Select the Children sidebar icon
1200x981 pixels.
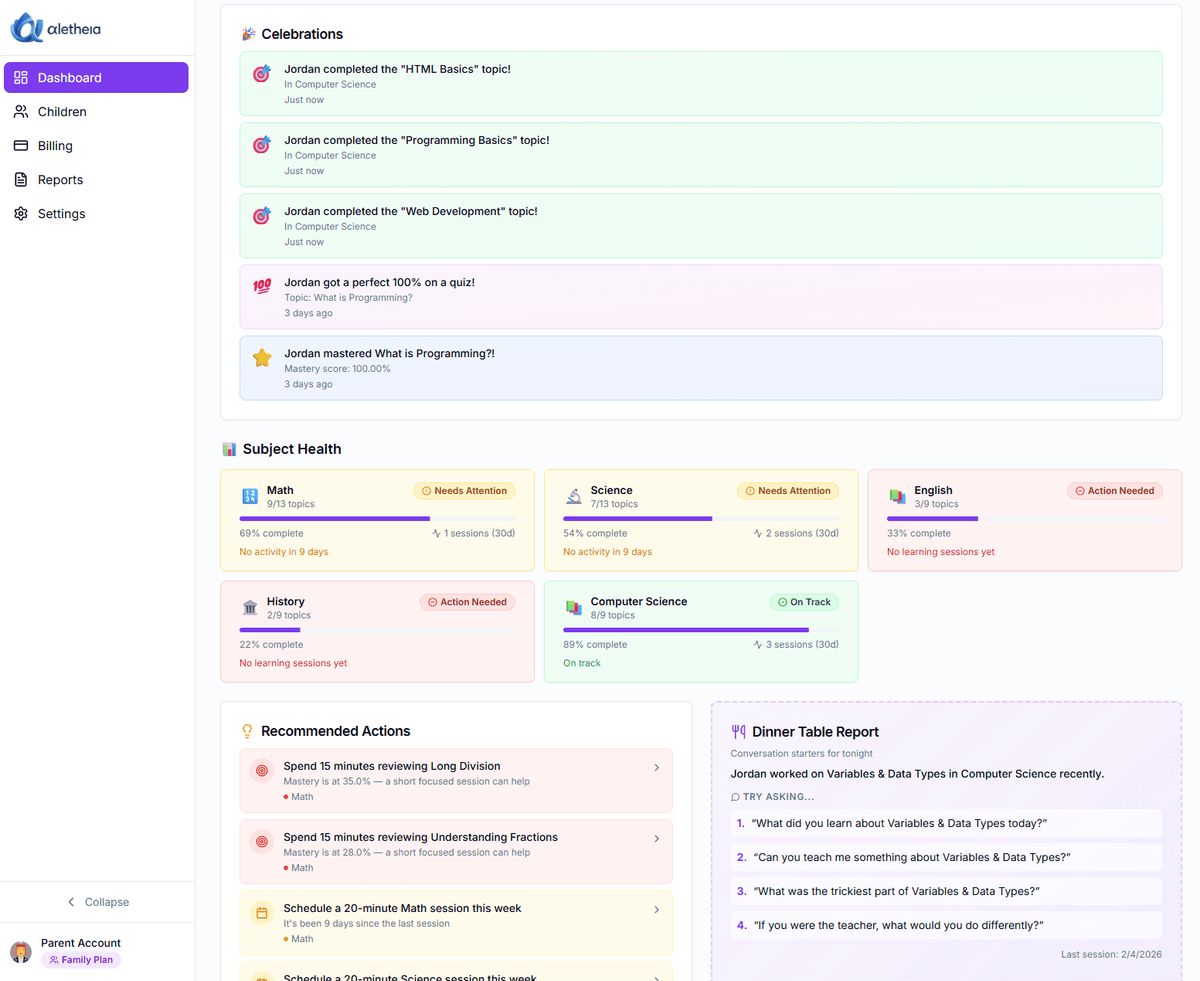pos(22,111)
